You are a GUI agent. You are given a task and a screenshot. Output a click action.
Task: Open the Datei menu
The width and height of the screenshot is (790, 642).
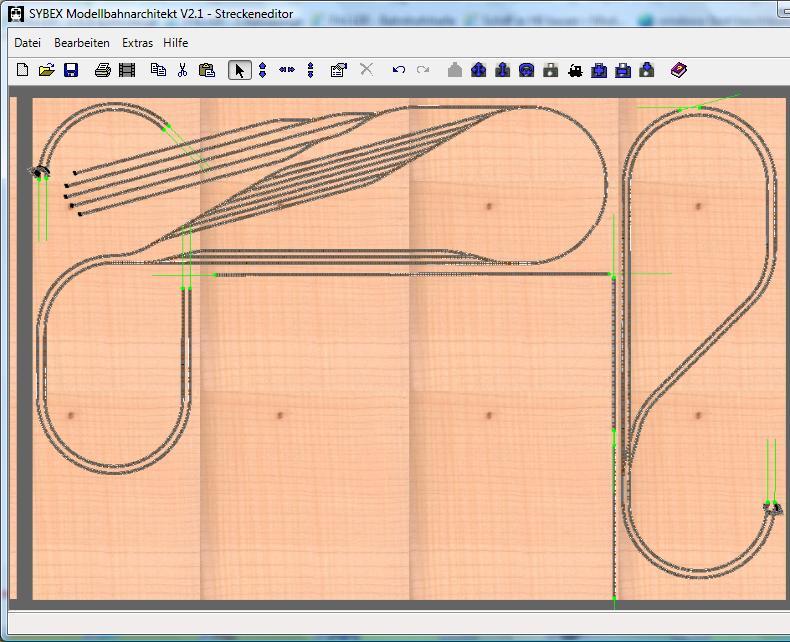coord(28,43)
